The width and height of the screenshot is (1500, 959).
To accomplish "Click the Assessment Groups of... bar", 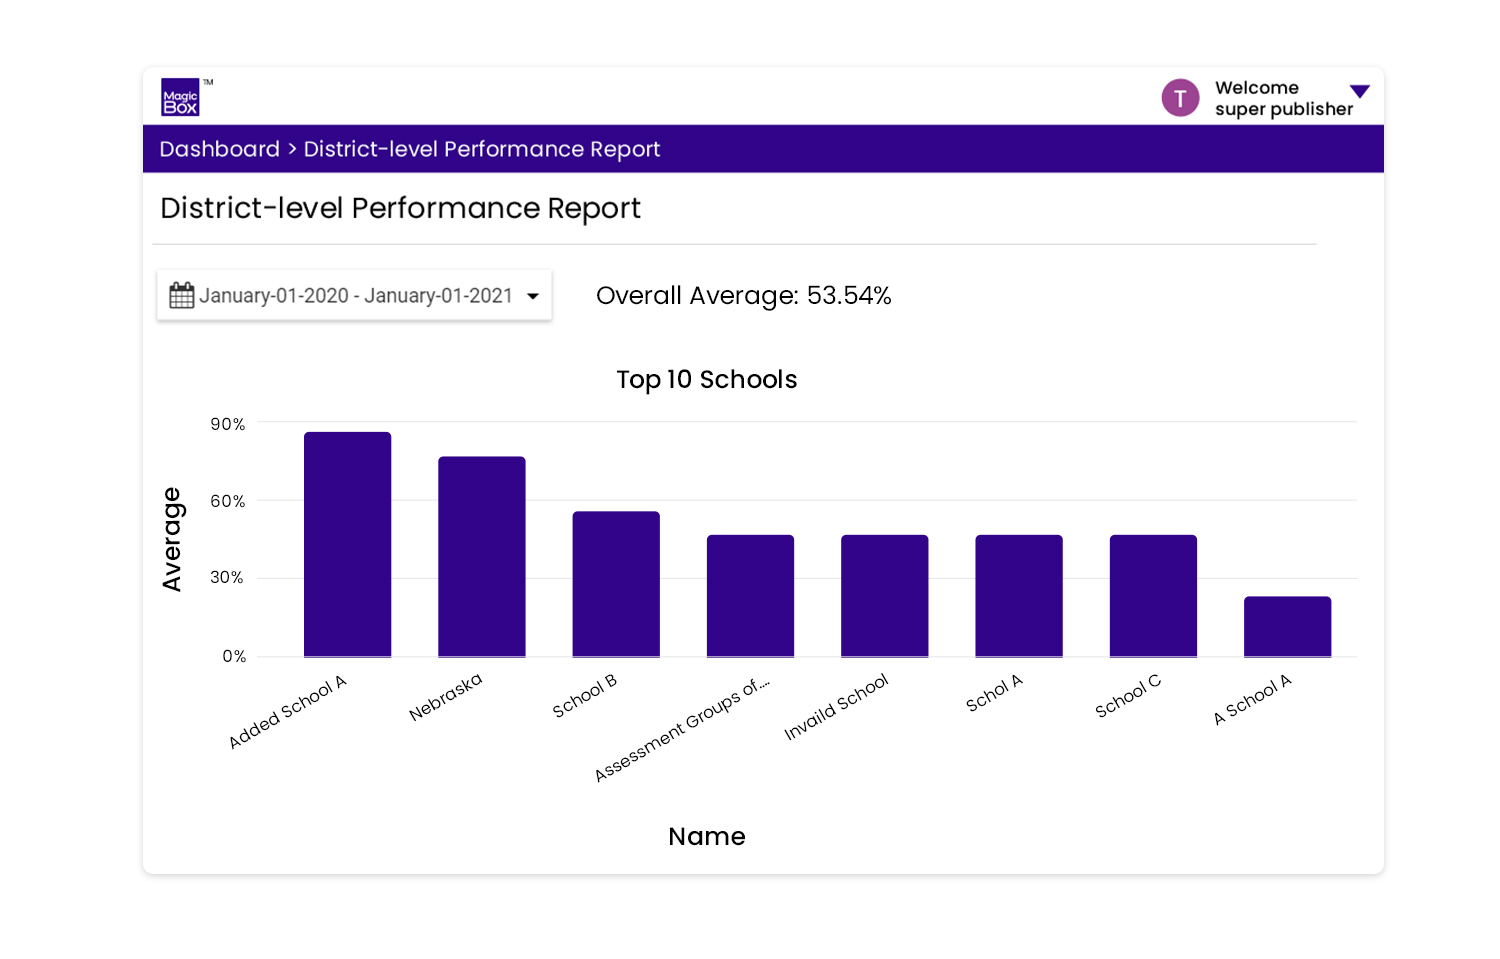I will pos(750,596).
